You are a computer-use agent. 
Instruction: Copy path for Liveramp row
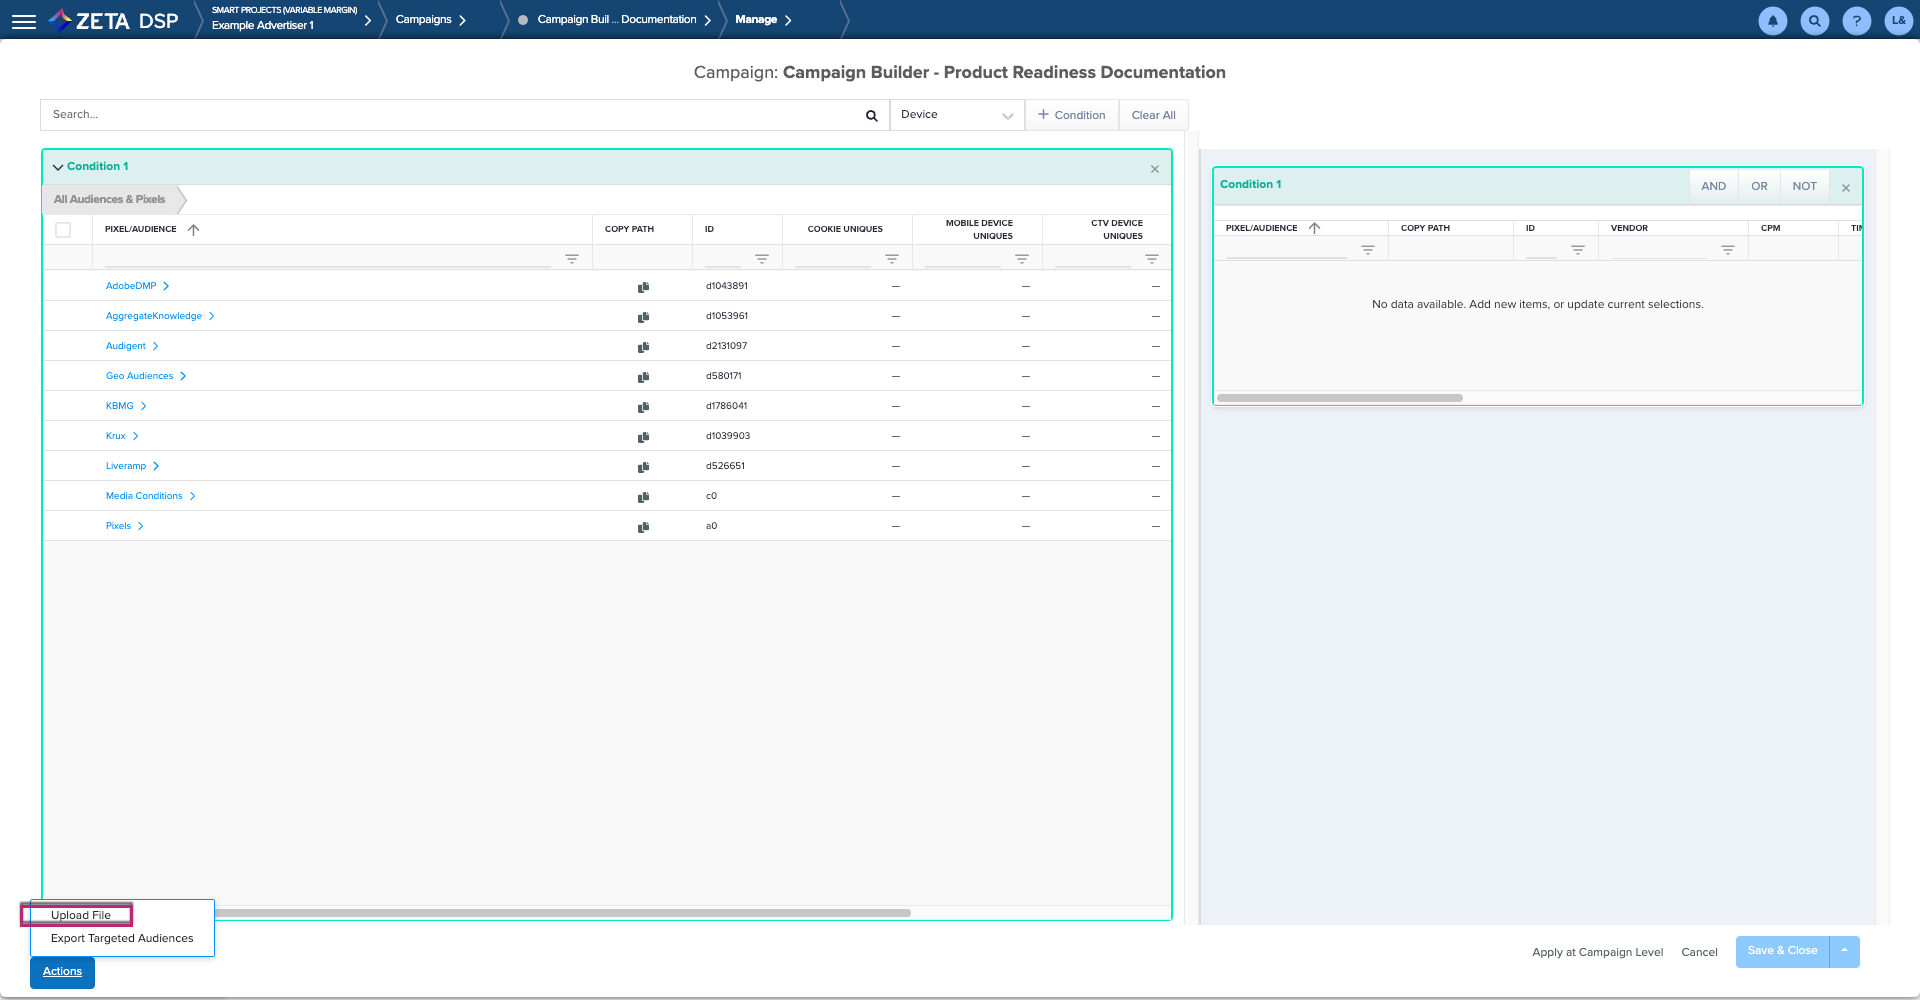tap(643, 467)
